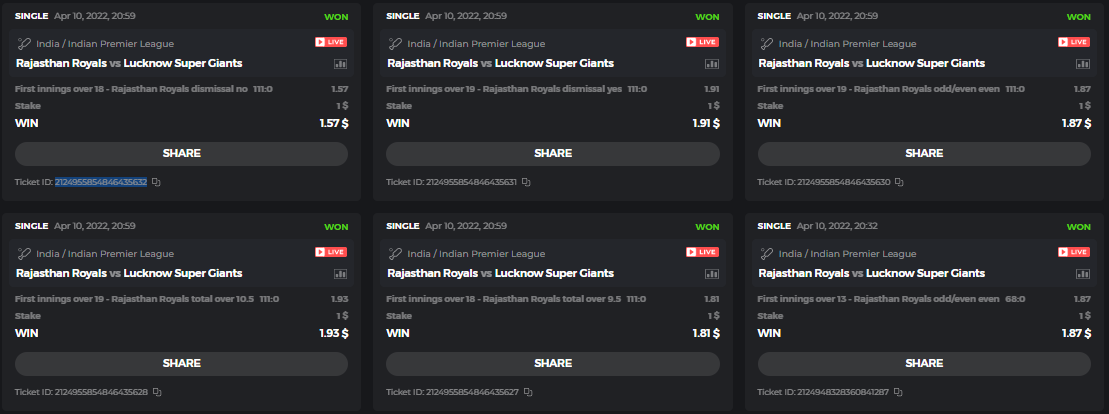
Task: Open match statistics icon on 1.57 $ bet
Action: pyautogui.click(x=340, y=64)
